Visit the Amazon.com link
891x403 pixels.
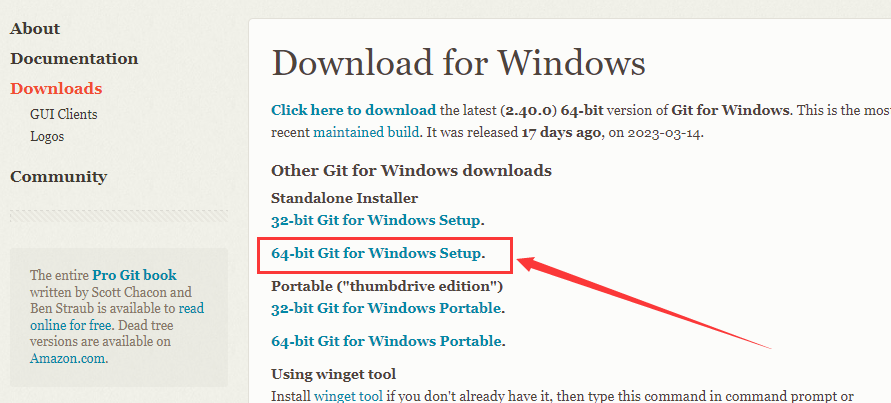pyautogui.click(x=68, y=359)
